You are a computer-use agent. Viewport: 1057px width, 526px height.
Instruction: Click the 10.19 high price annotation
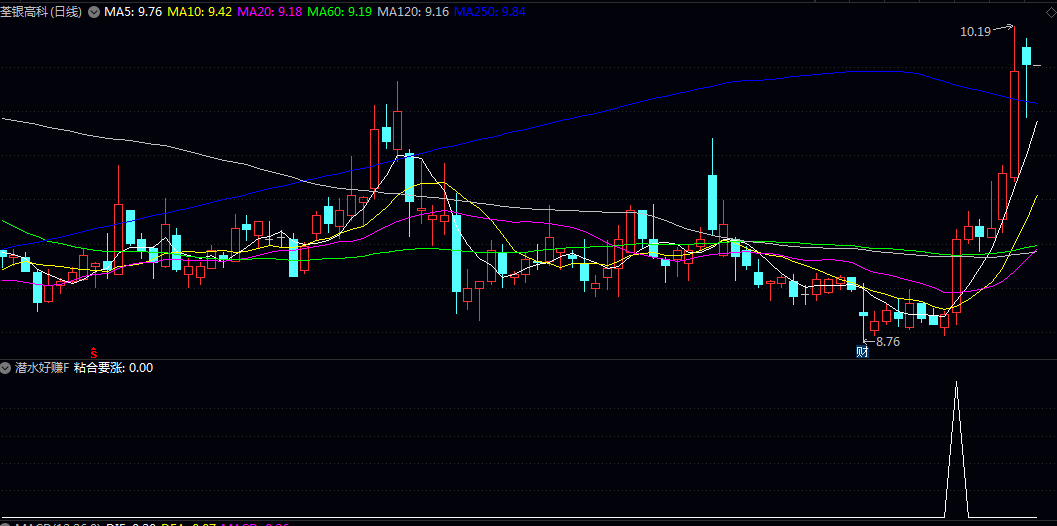point(974,32)
